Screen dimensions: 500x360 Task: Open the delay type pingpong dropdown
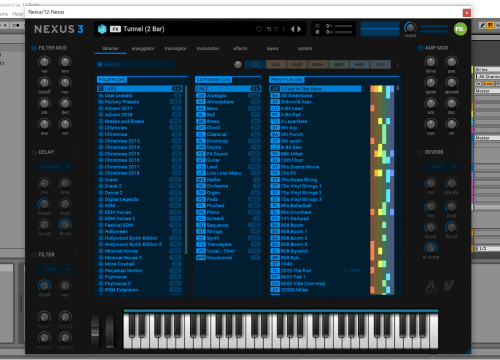[55, 166]
